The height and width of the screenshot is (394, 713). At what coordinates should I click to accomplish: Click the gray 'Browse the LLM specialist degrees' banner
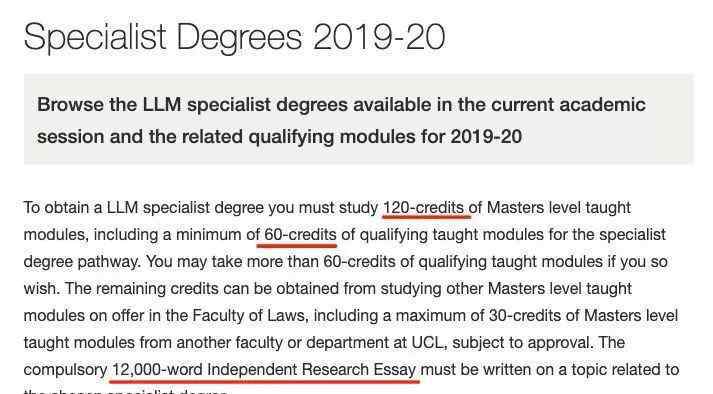click(358, 119)
